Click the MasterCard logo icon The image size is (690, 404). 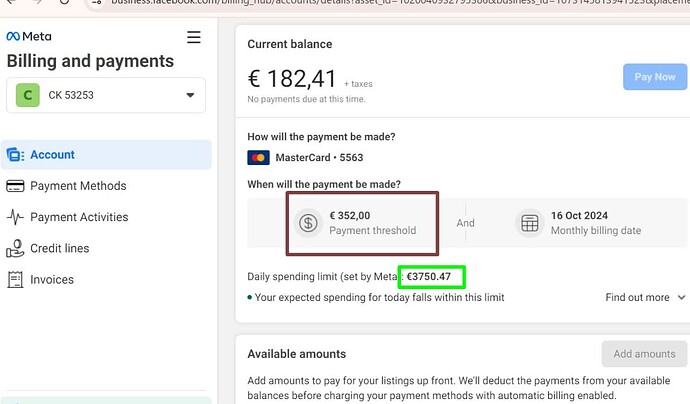(x=258, y=158)
